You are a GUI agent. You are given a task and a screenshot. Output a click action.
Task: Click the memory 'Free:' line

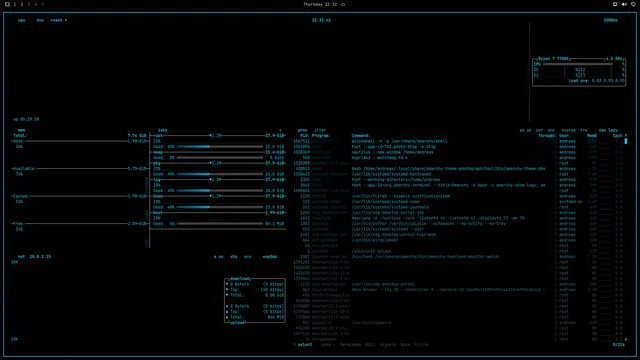tap(79, 224)
